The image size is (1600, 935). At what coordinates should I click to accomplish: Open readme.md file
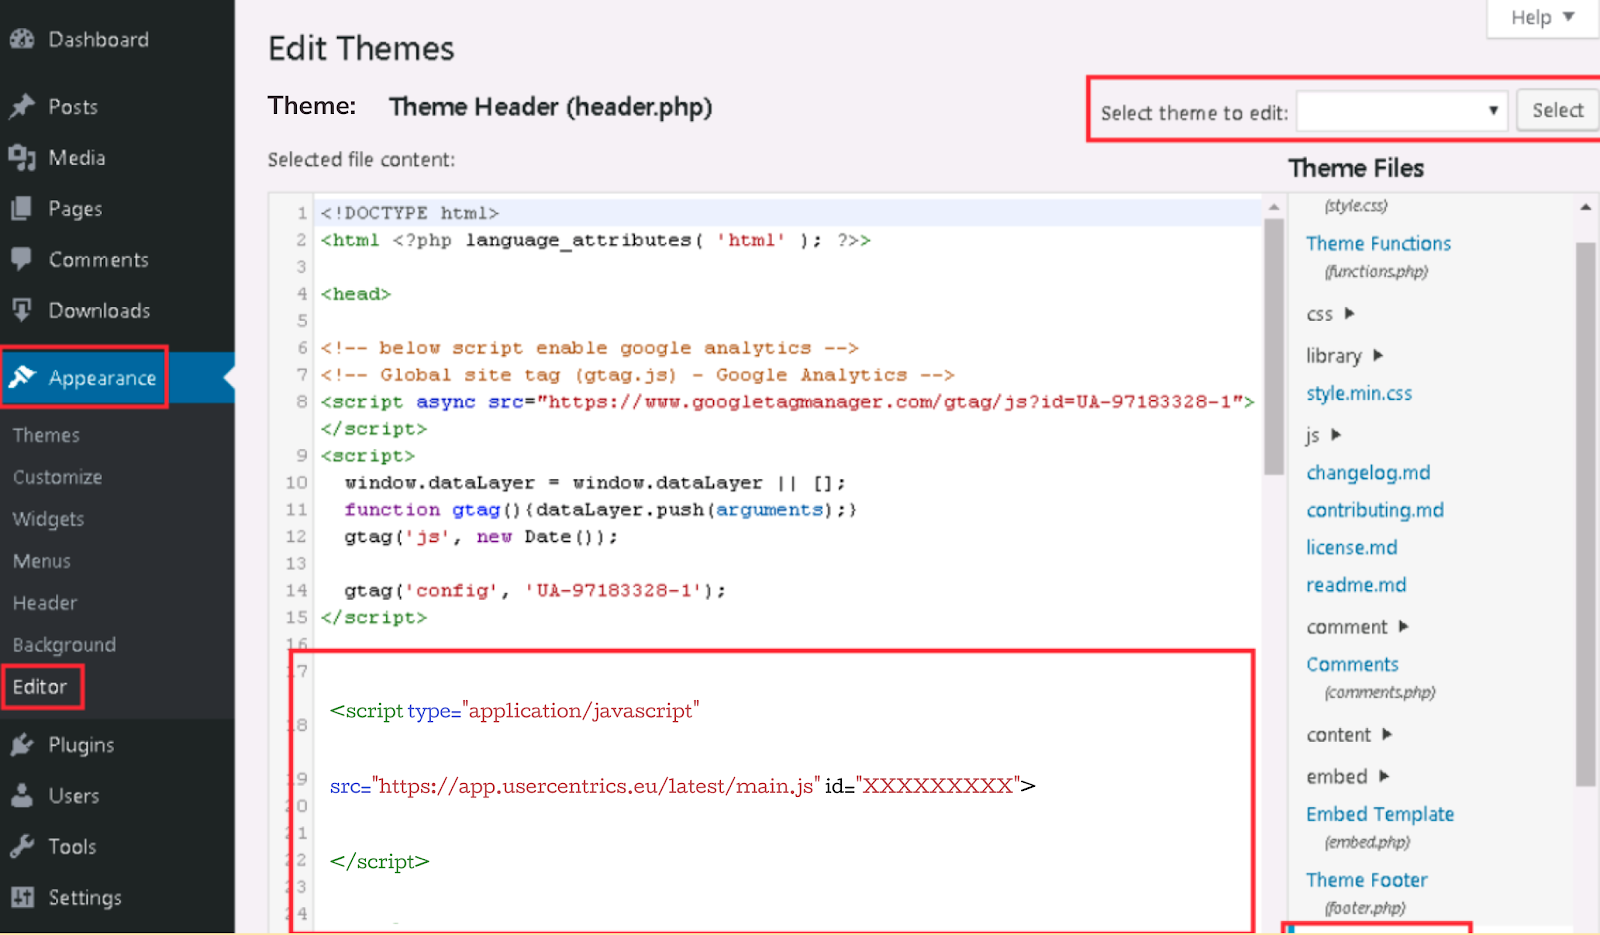pyautogui.click(x=1356, y=584)
